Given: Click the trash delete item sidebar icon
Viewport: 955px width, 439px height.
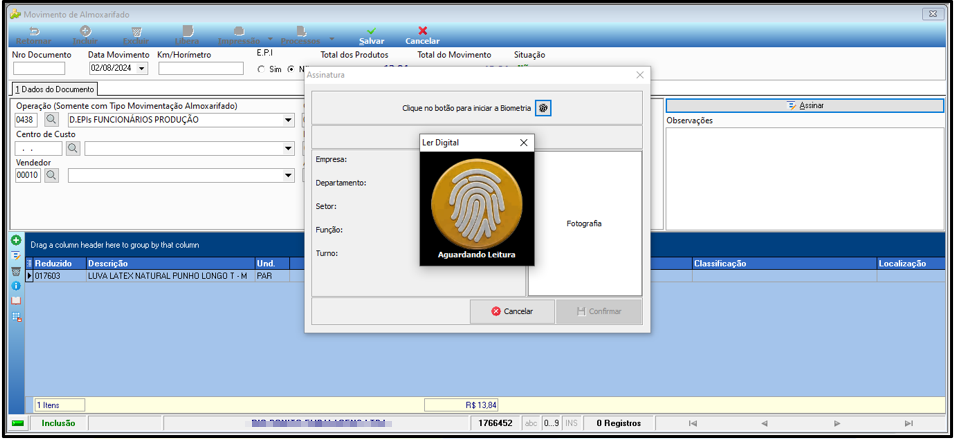Looking at the screenshot, I should pyautogui.click(x=16, y=271).
